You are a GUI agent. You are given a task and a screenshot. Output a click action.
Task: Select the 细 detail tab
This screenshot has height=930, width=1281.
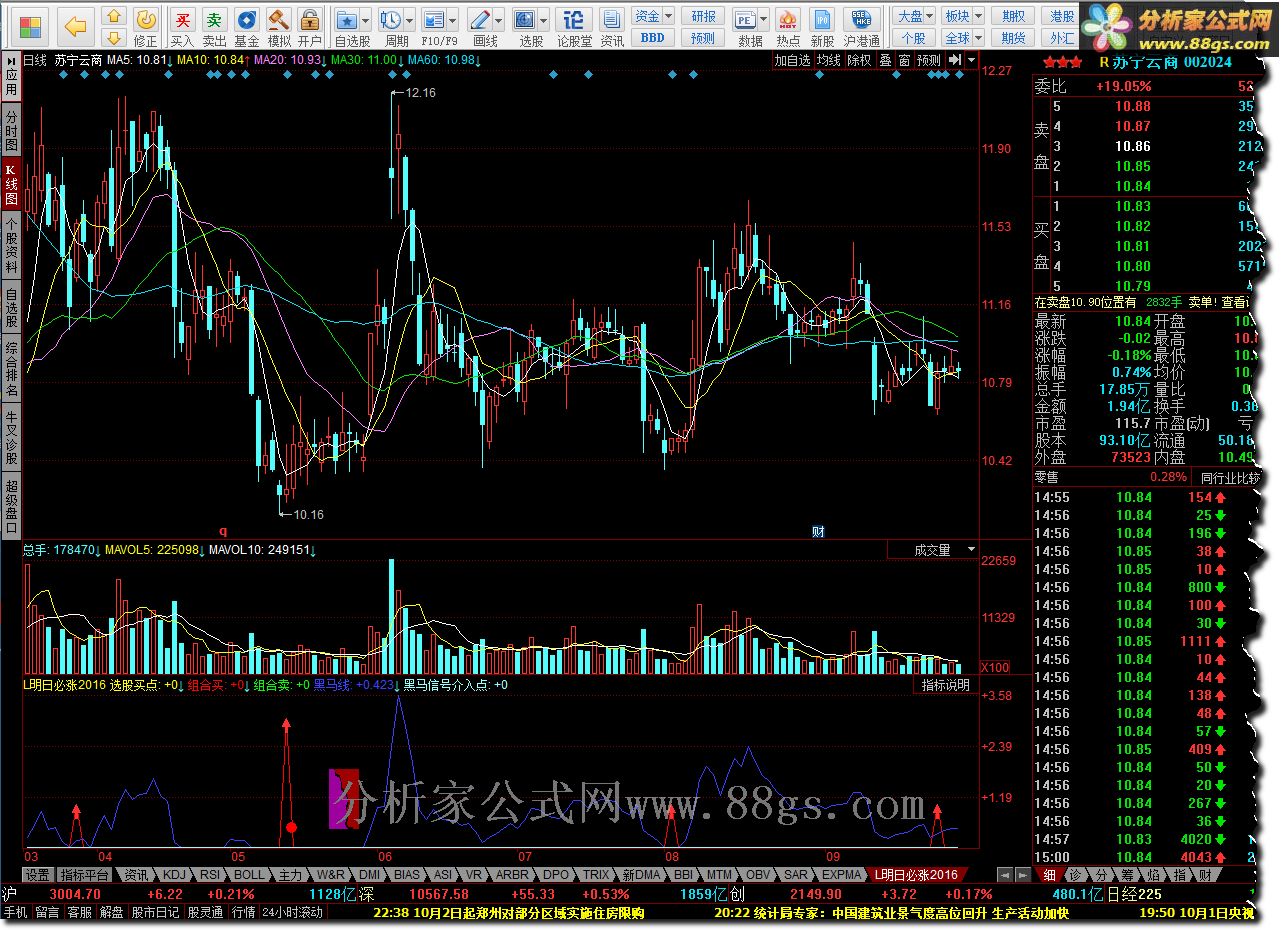coord(1050,875)
